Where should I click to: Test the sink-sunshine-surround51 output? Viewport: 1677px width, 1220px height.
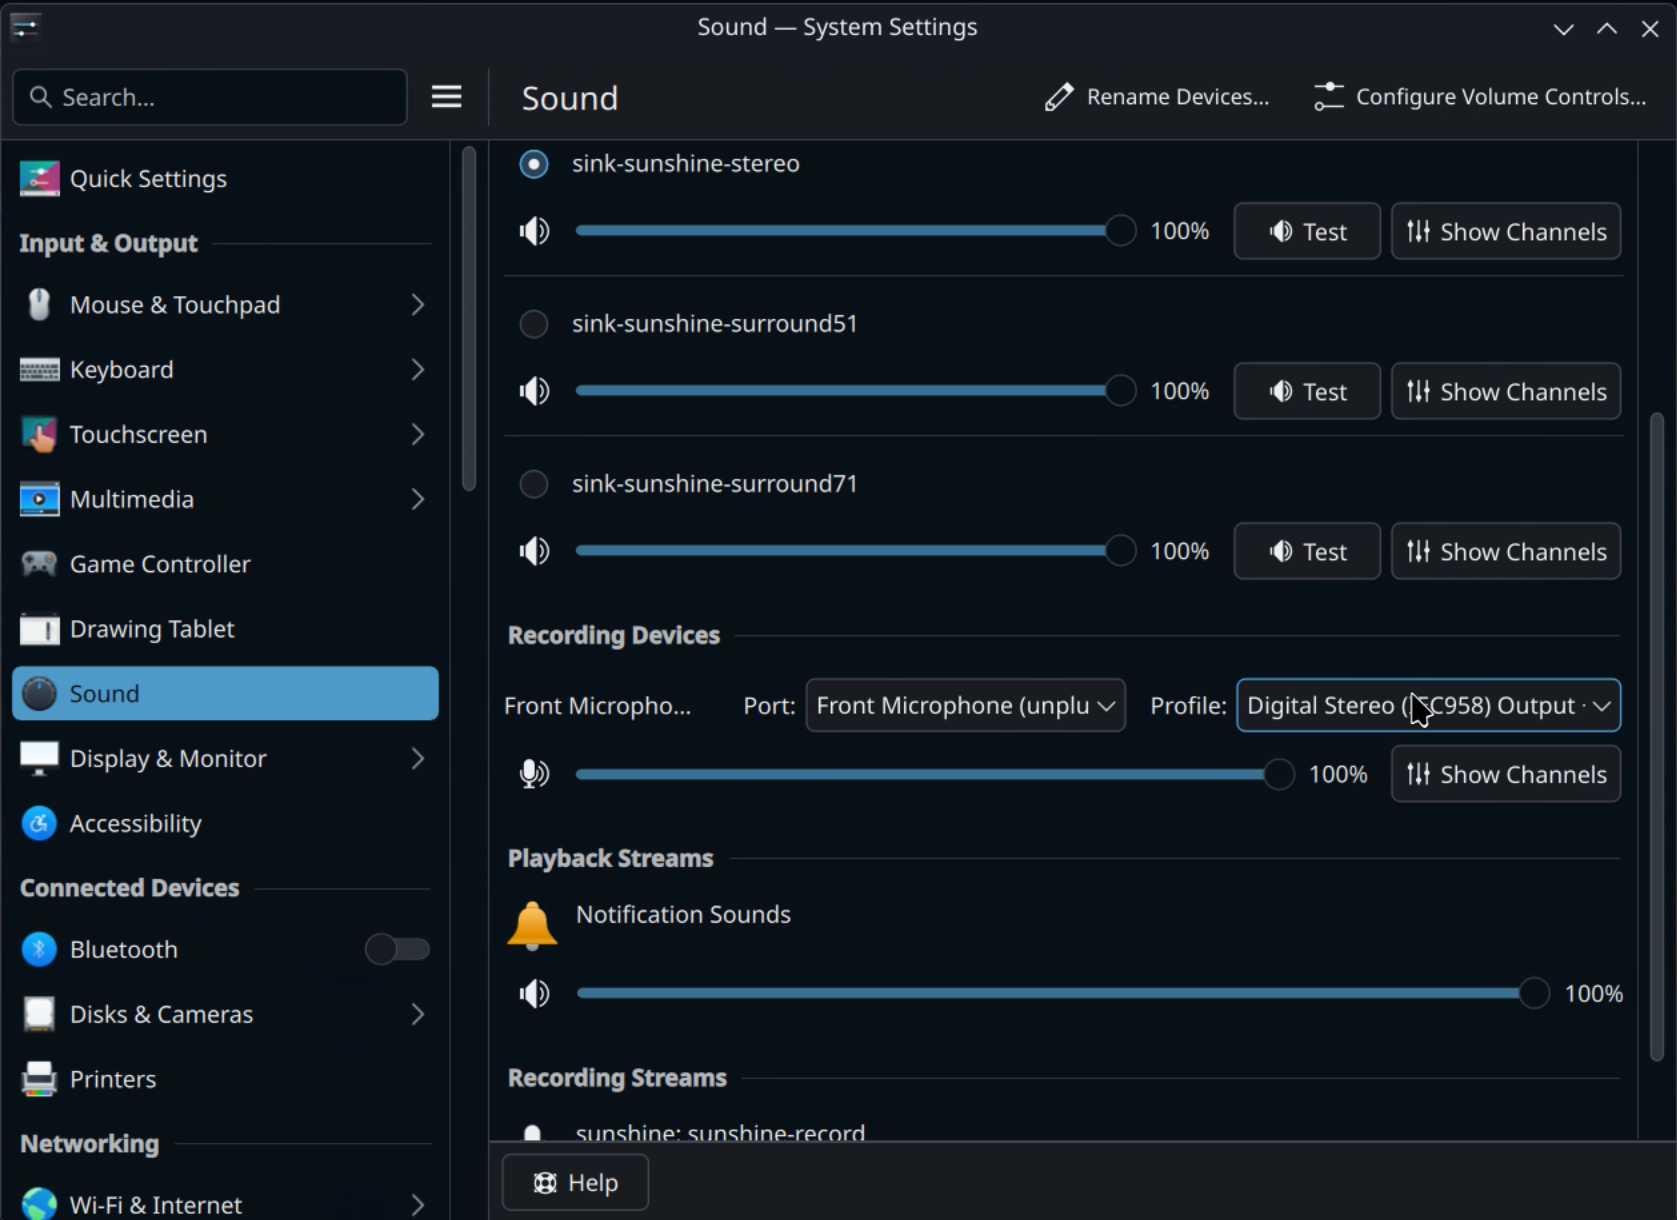click(x=1307, y=391)
